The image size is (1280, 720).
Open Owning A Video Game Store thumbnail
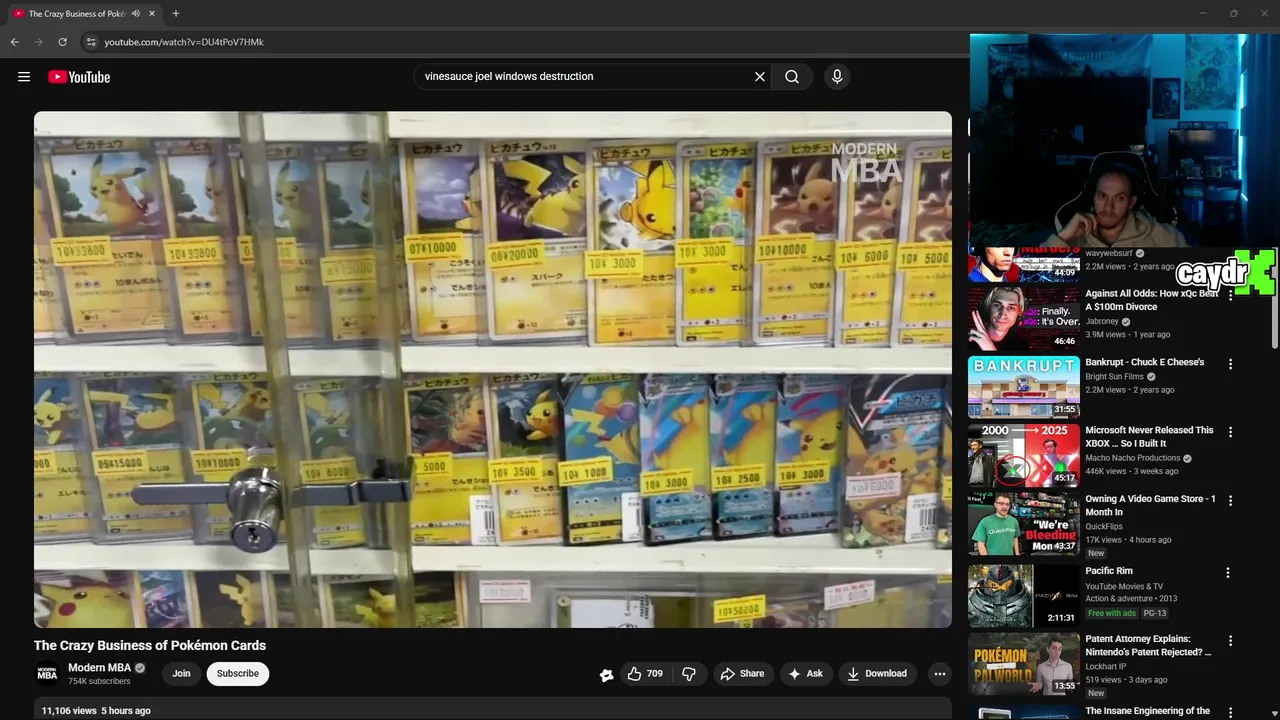[x=1024, y=524]
